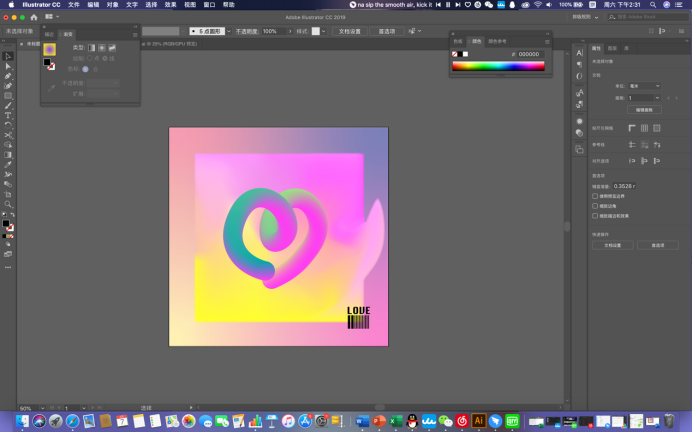Select the Zoom magnifier tool
Viewport: 692px width, 433px height.
click(8, 204)
